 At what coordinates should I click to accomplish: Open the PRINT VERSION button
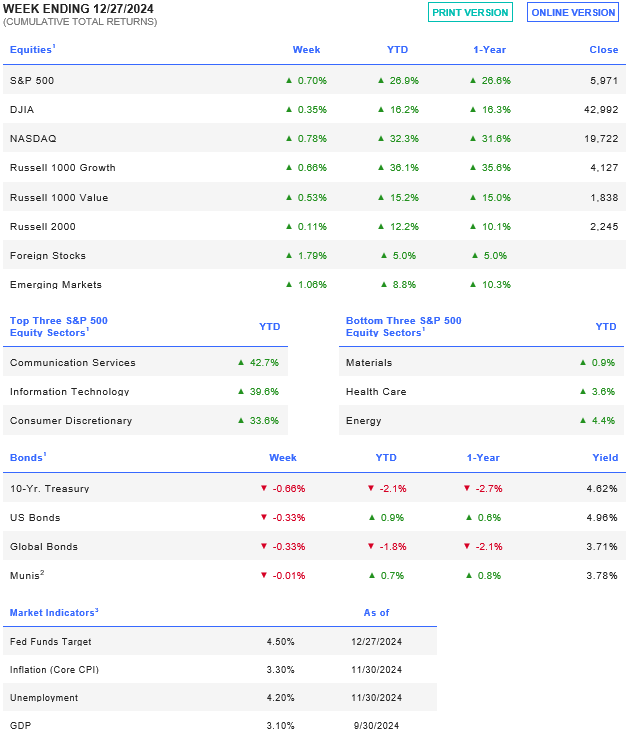click(x=470, y=13)
